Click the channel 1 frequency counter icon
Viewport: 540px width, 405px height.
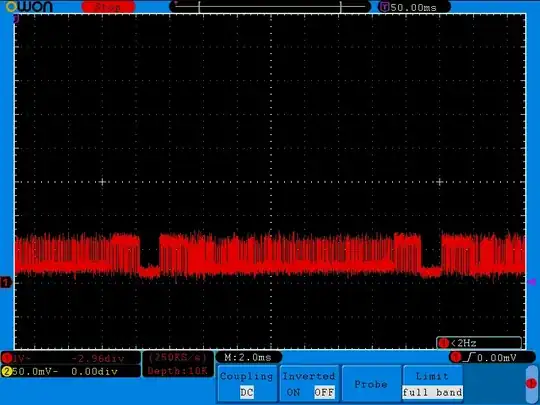(x=444, y=343)
